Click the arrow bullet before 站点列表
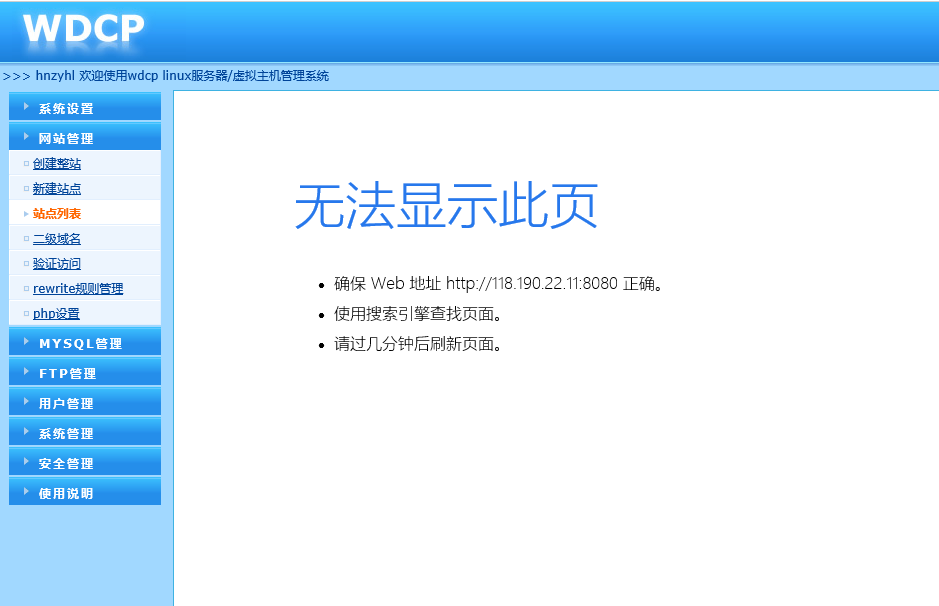939x606 pixels. point(26,214)
